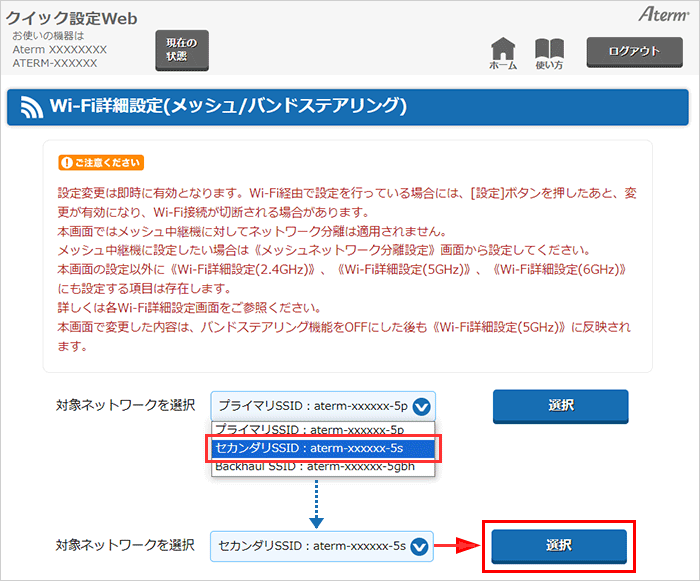
Task: Choose プライマリSSID : aterm-xxxxxx-5p from list
Action: [310, 430]
